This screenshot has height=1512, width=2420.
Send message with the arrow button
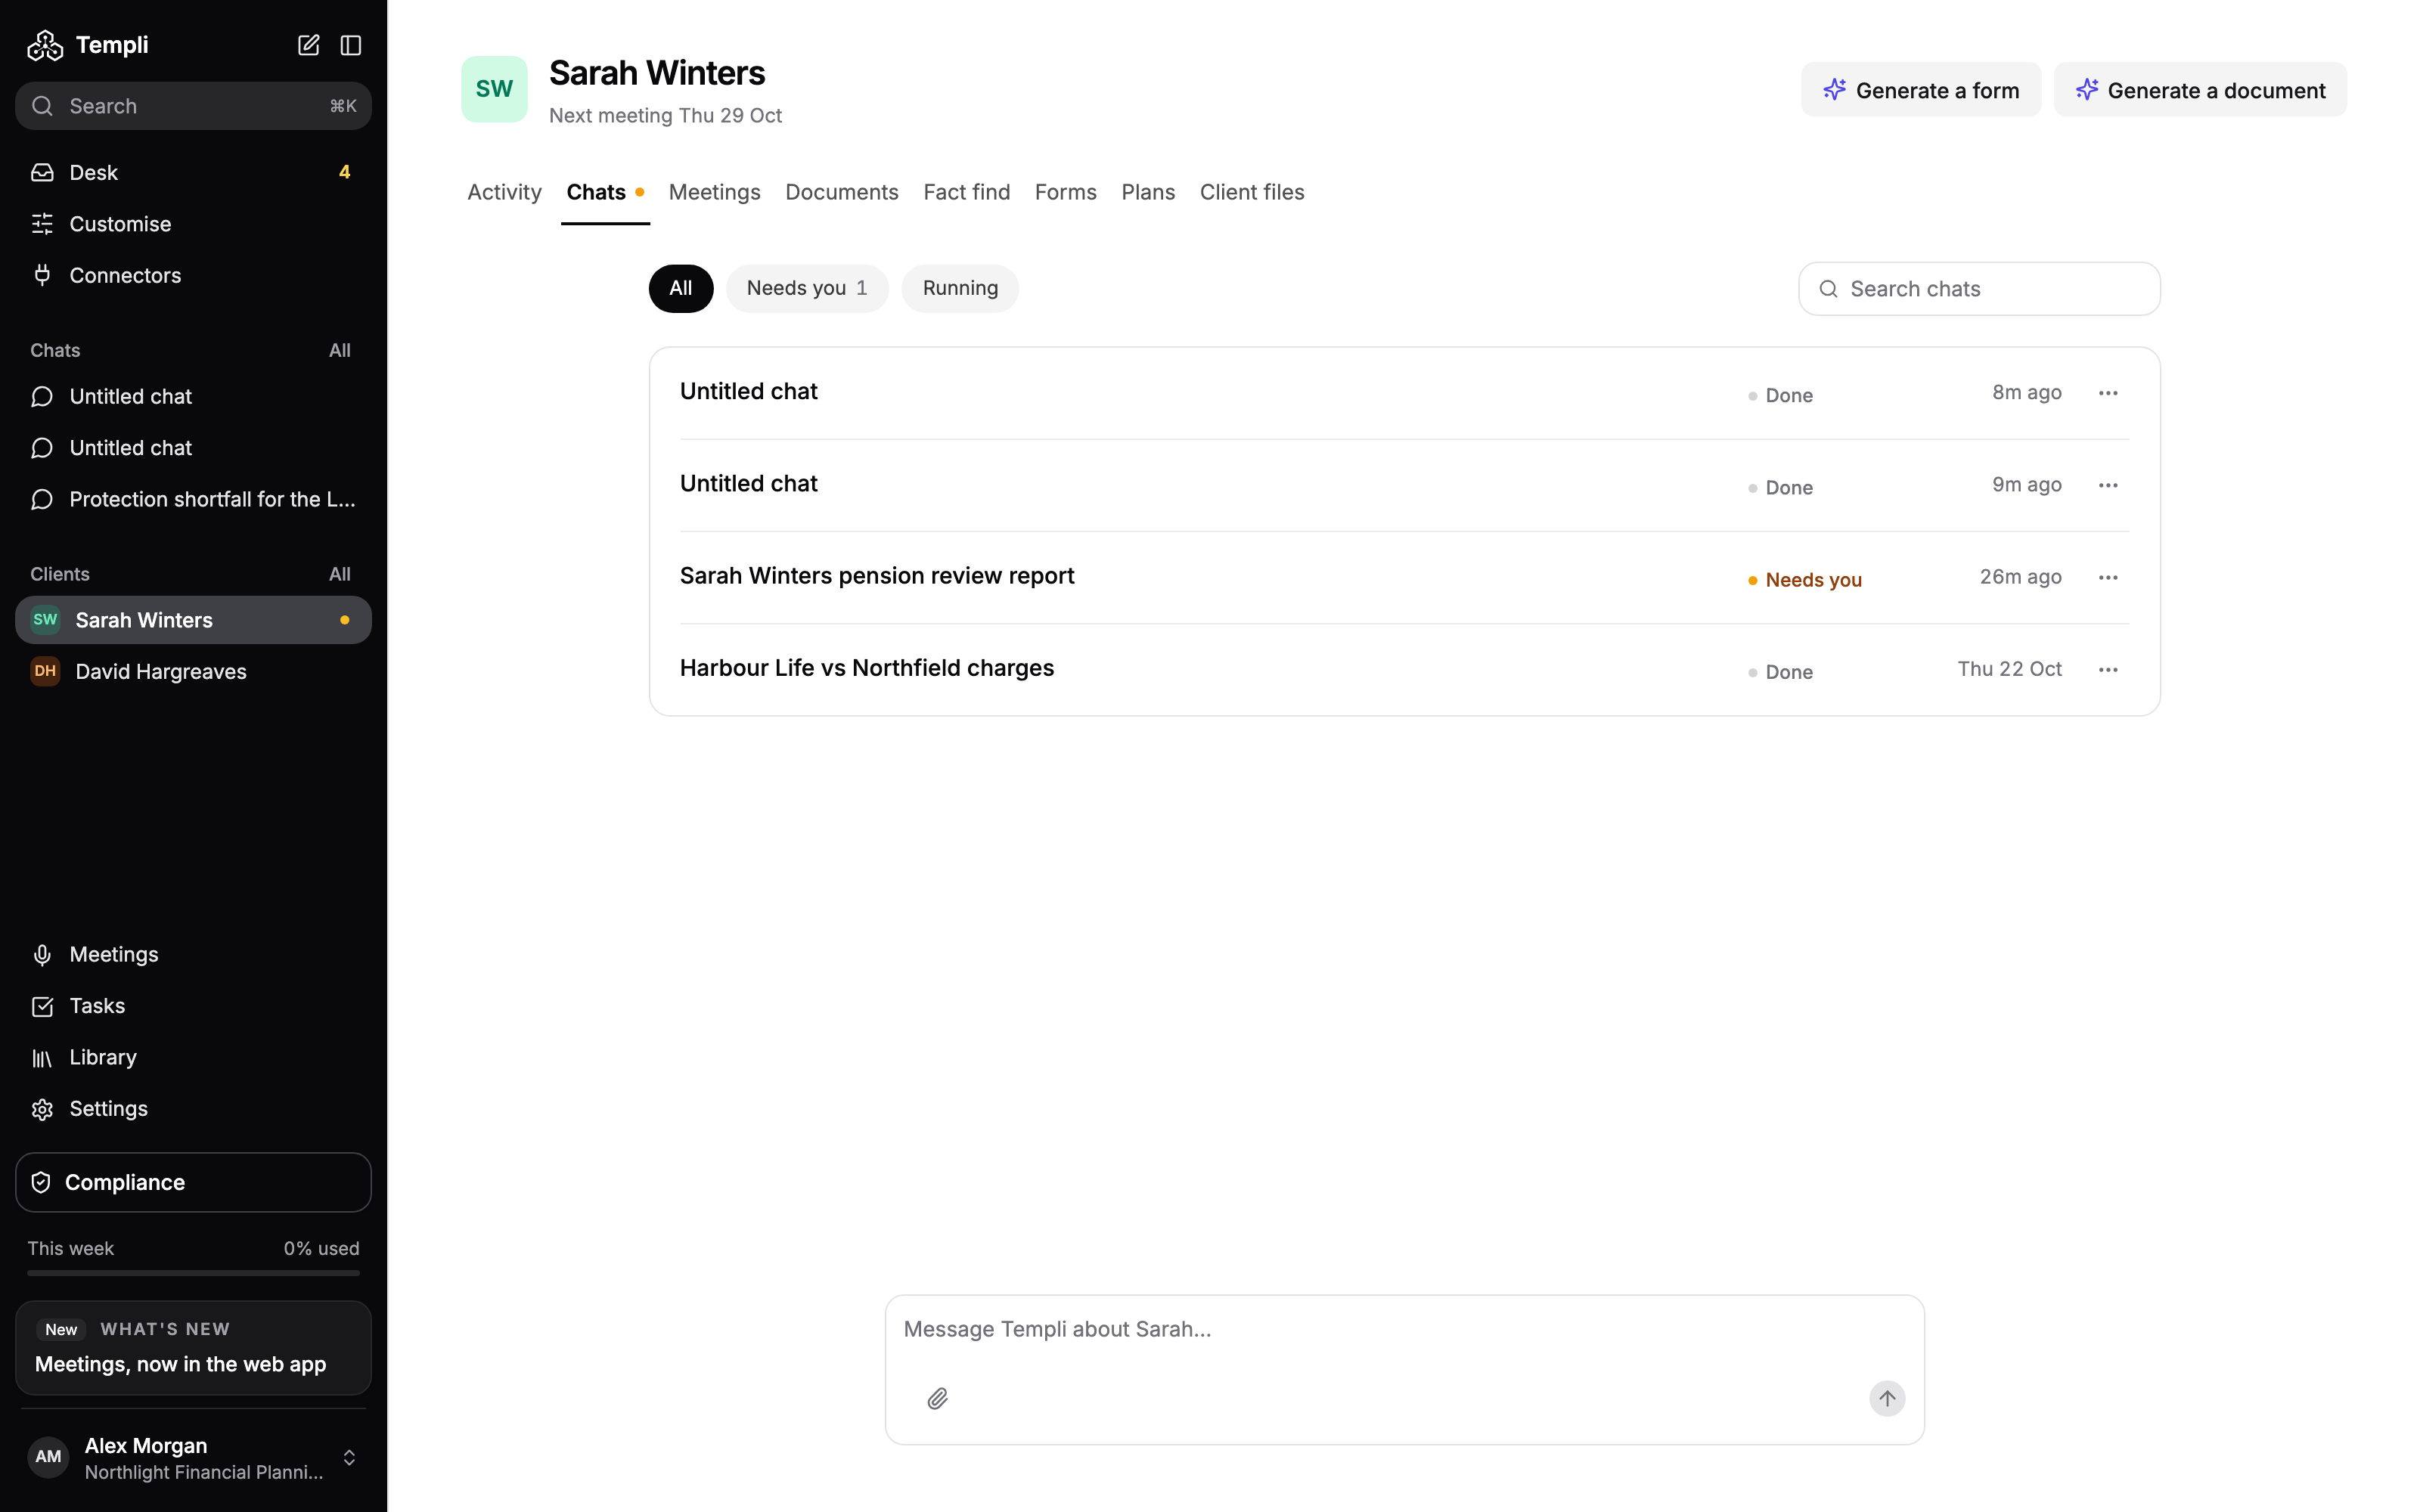coord(1887,1398)
